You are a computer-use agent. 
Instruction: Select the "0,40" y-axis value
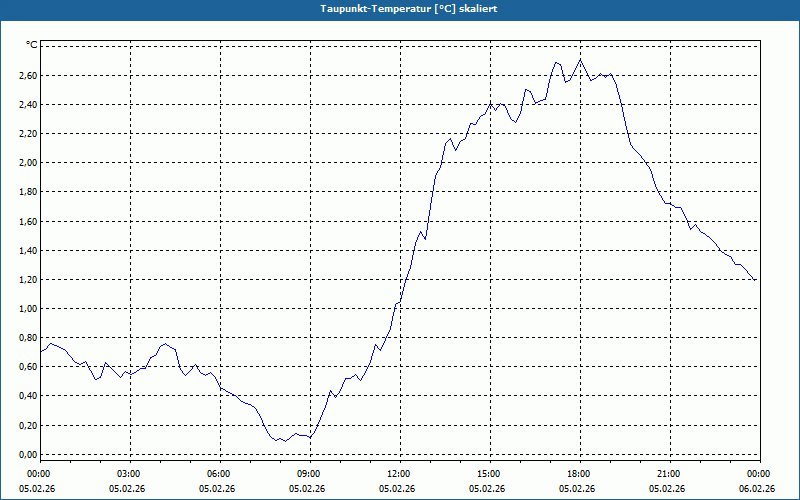click(x=29, y=396)
